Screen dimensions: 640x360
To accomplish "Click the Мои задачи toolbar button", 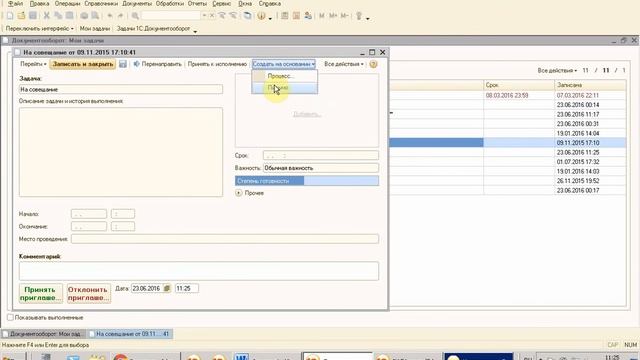I will pos(95,29).
